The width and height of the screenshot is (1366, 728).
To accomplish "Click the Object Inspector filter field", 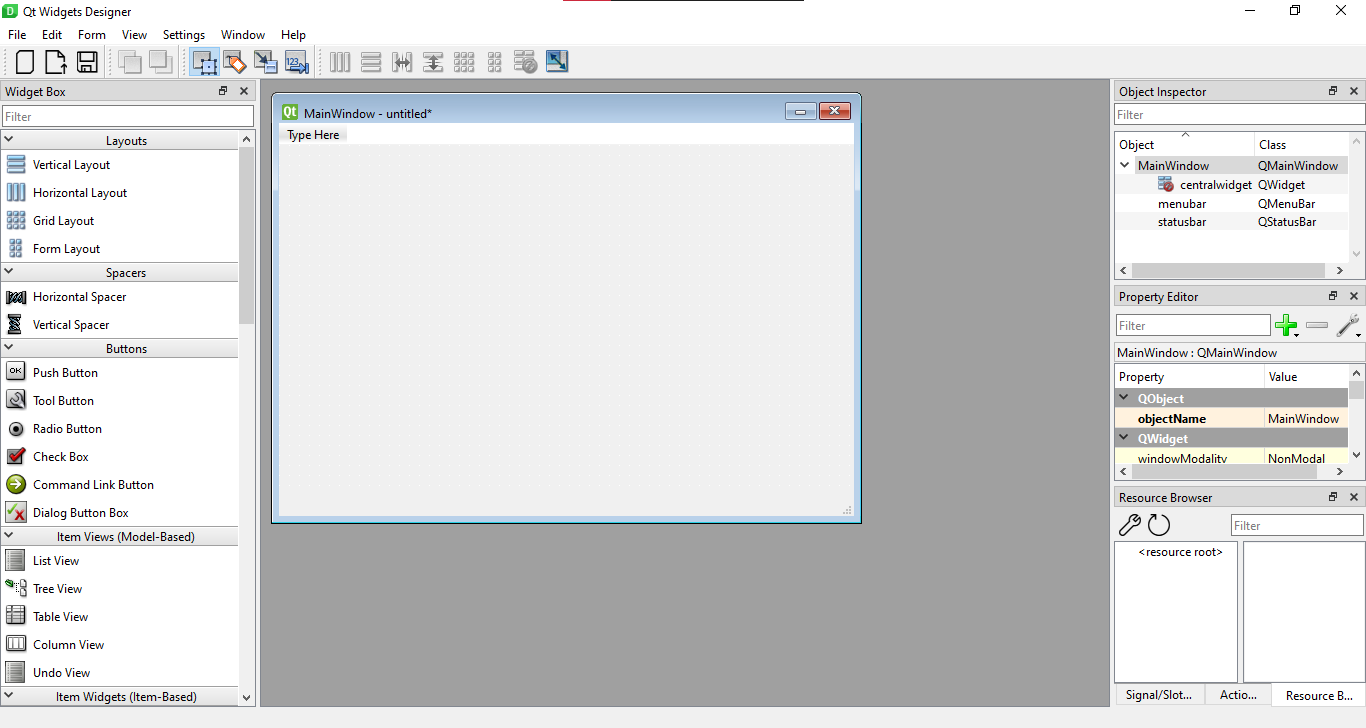I will click(x=1240, y=115).
